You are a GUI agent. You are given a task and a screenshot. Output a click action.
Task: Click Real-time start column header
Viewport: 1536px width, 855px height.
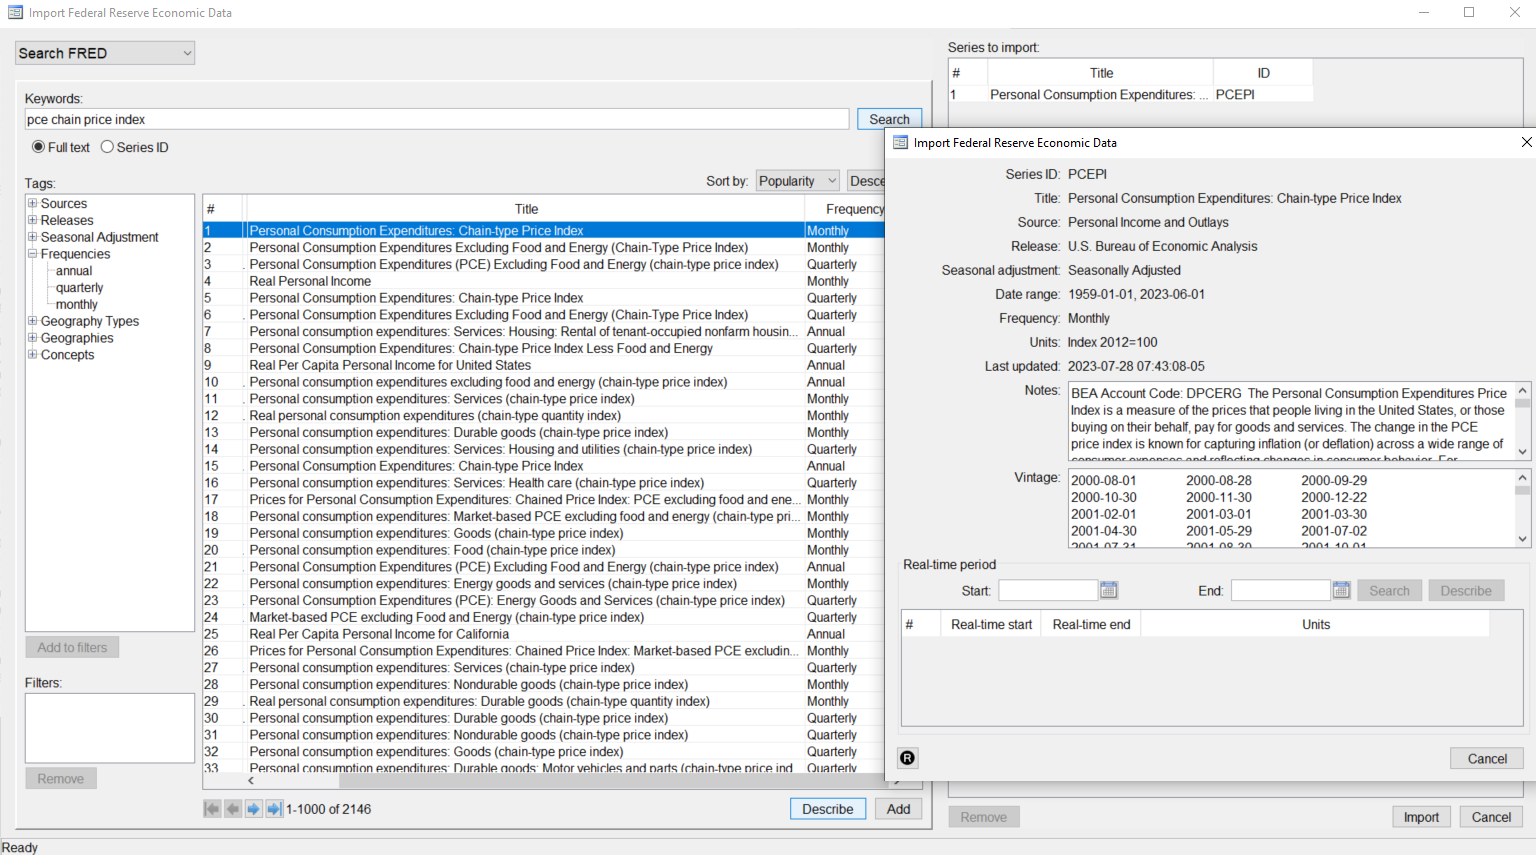tap(991, 624)
